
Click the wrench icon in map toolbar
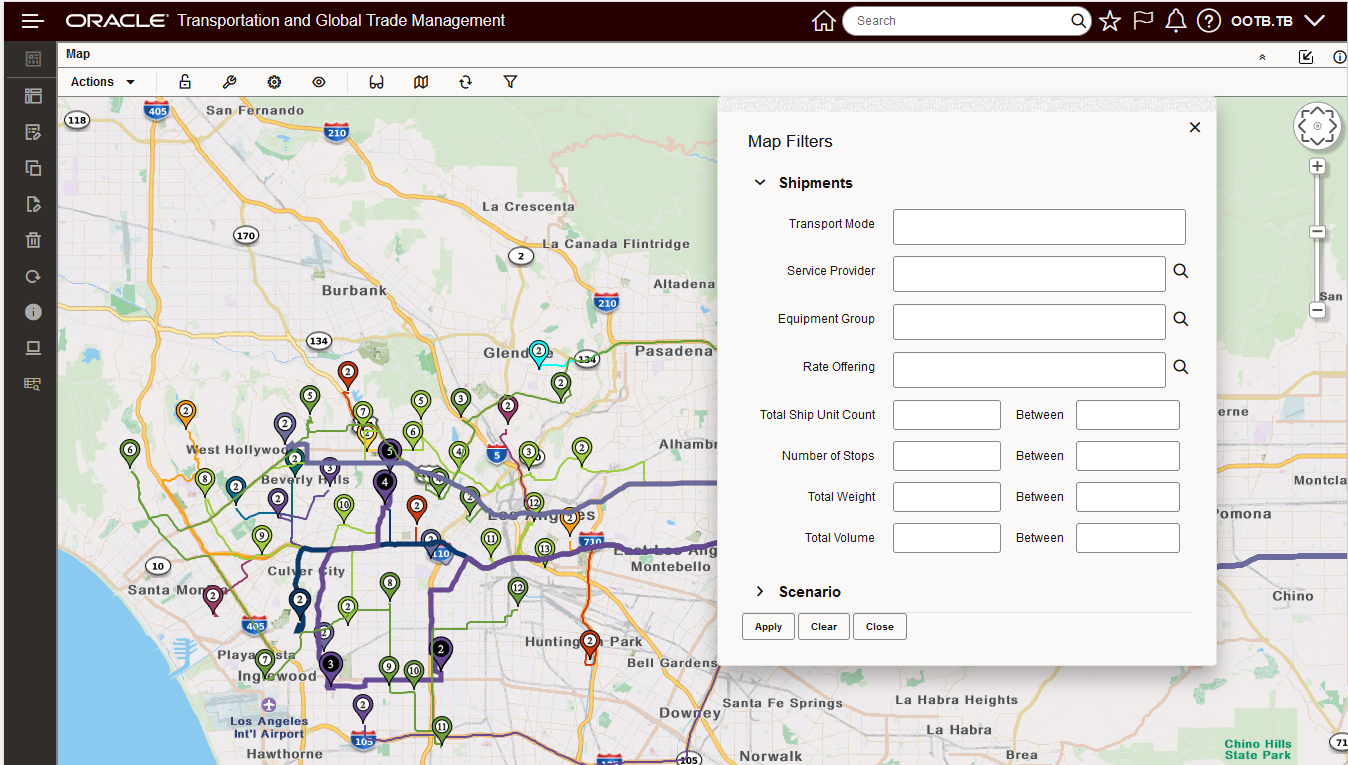coord(229,82)
